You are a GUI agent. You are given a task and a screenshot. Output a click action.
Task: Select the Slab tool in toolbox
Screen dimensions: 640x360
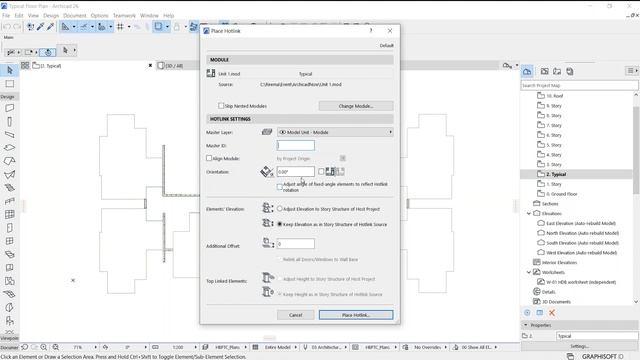pyautogui.click(x=9, y=148)
